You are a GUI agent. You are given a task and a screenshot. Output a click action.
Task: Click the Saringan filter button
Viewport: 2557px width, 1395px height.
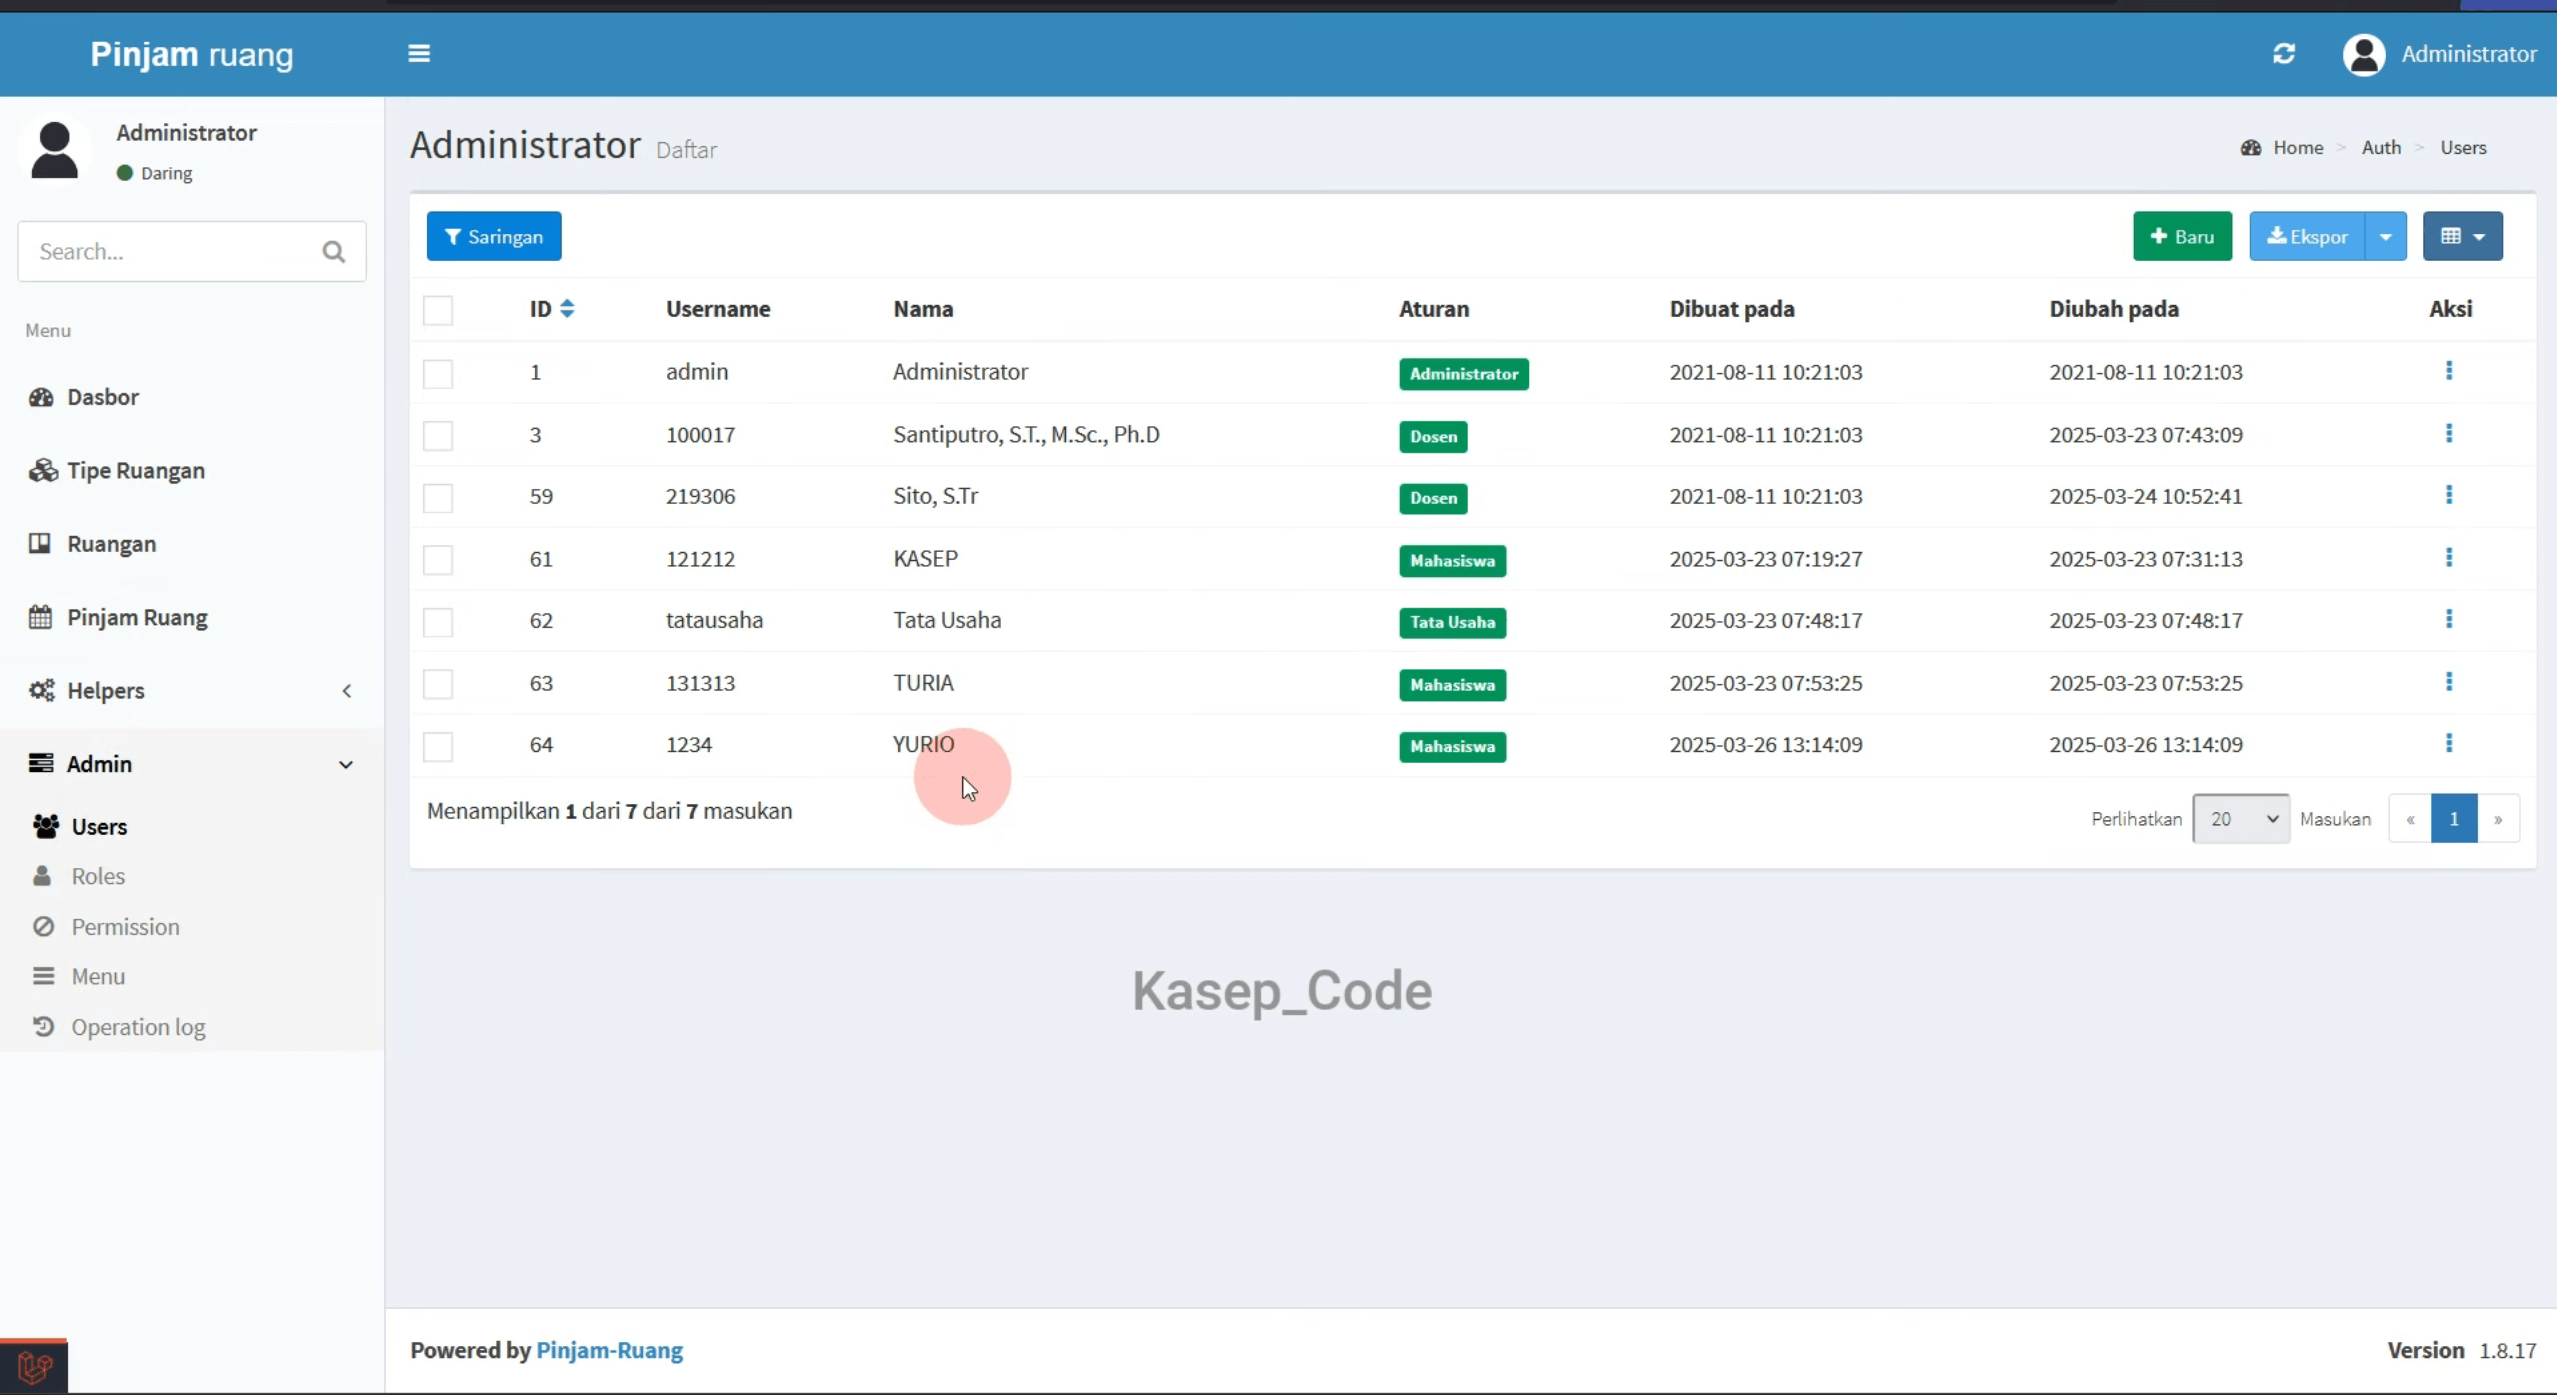[494, 237]
